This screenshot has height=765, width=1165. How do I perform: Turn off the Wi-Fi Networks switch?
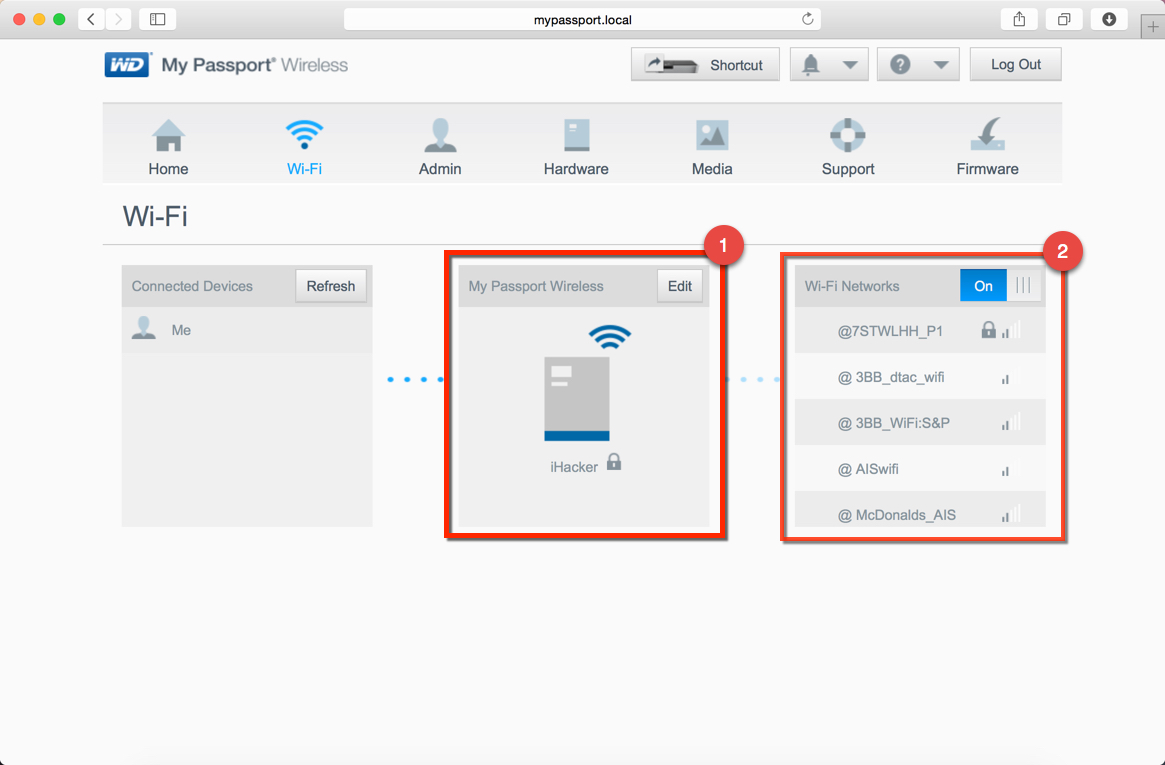(x=1000, y=285)
